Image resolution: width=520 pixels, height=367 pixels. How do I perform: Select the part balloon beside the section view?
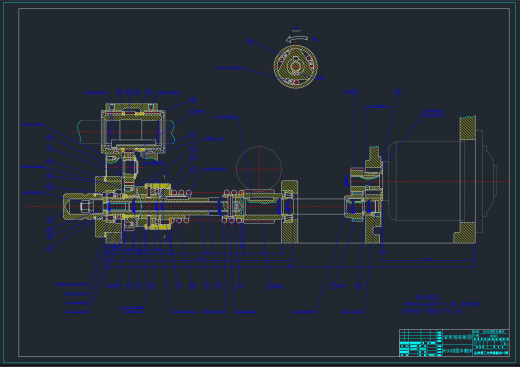click(250, 41)
